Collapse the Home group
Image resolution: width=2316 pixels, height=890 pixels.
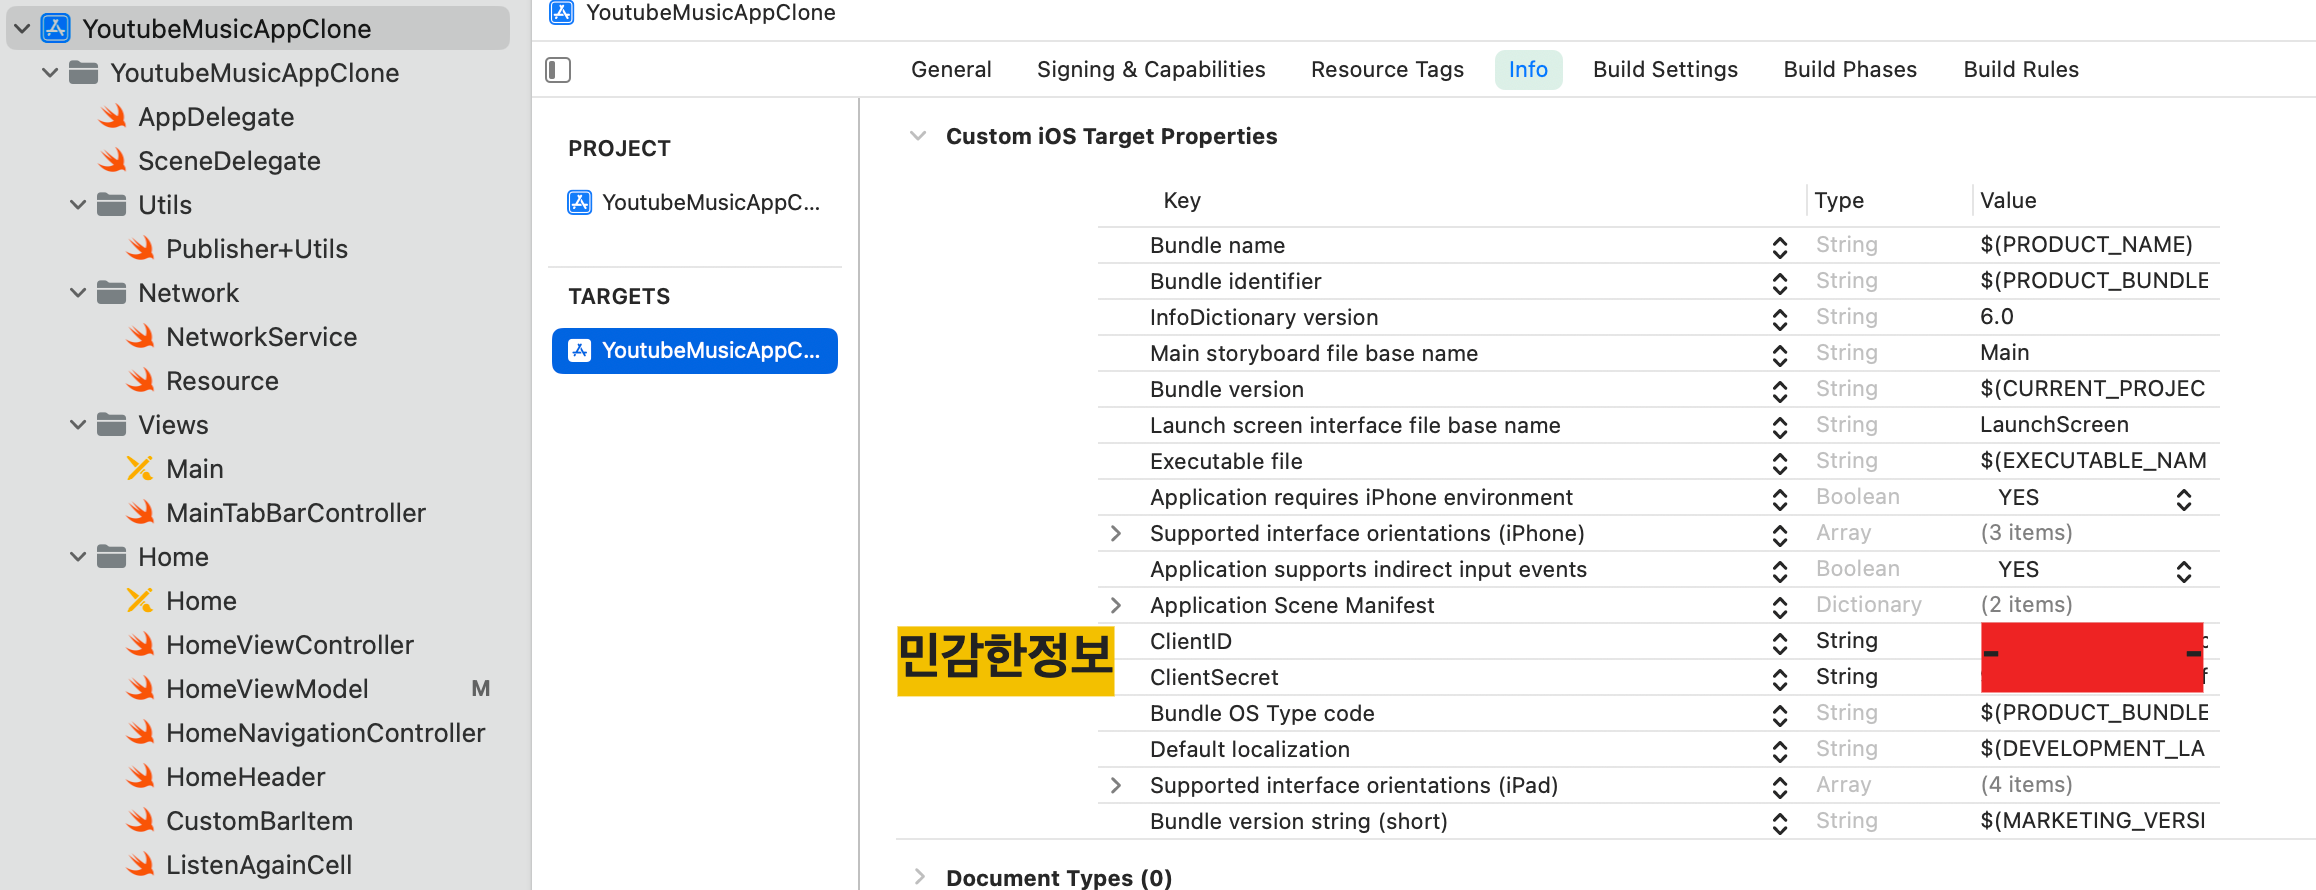point(78,556)
